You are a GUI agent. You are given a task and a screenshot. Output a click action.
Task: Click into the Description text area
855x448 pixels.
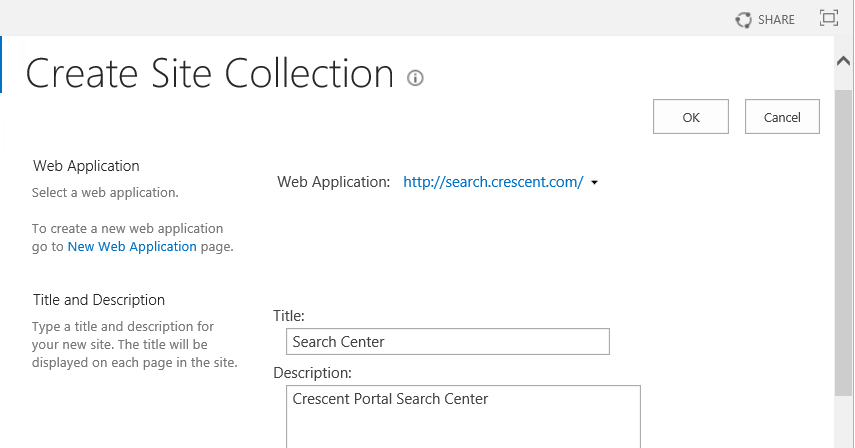pyautogui.click(x=463, y=417)
